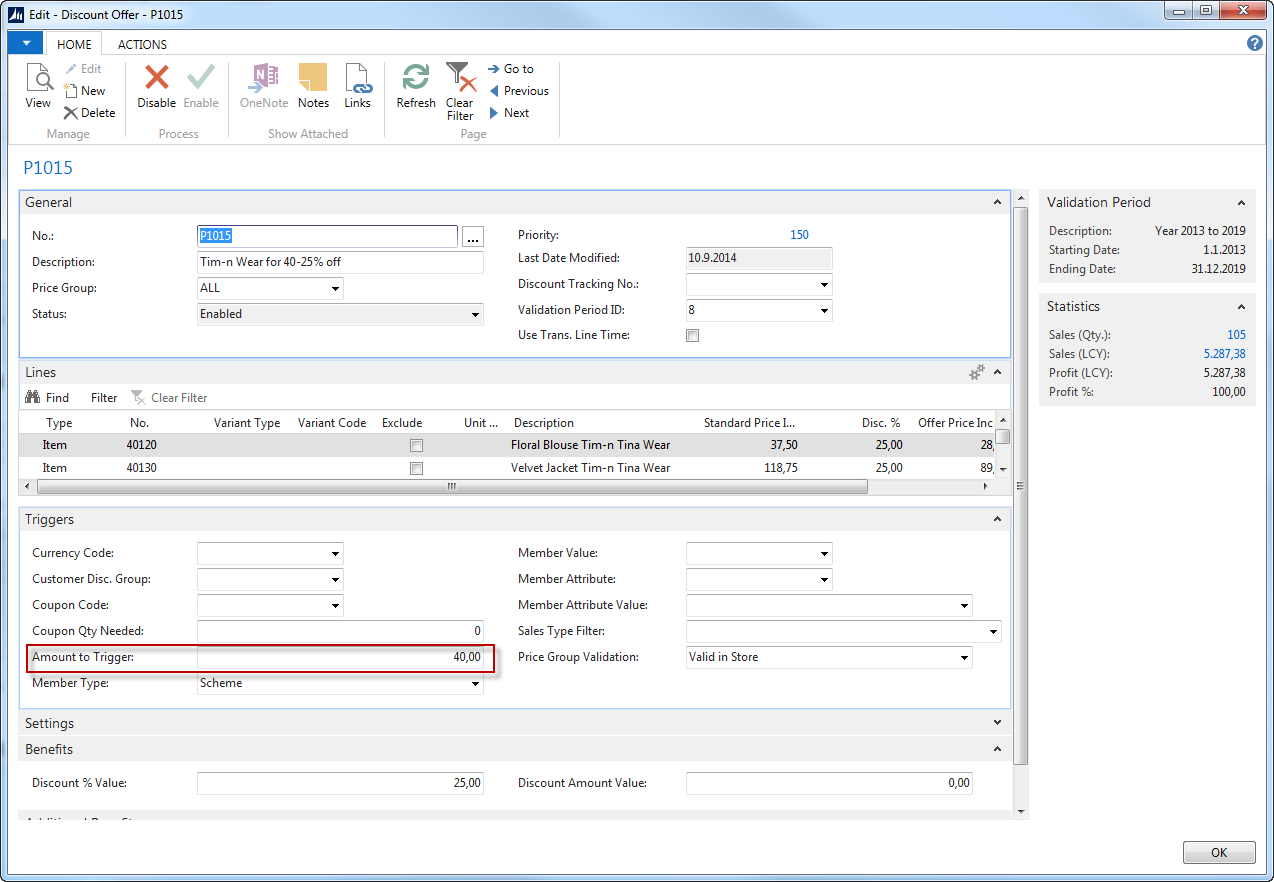Viewport: 1274px width, 882px height.
Task: Click the View icon in the ribbon
Action: tap(38, 79)
